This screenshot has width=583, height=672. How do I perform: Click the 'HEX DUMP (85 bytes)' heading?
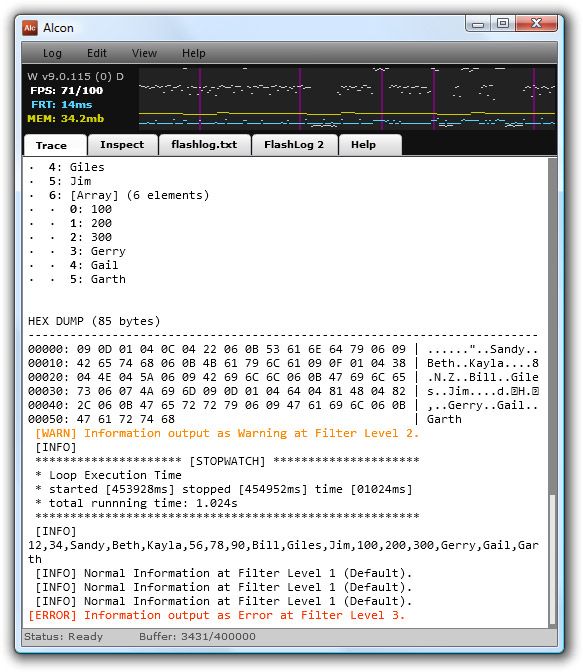[94, 321]
